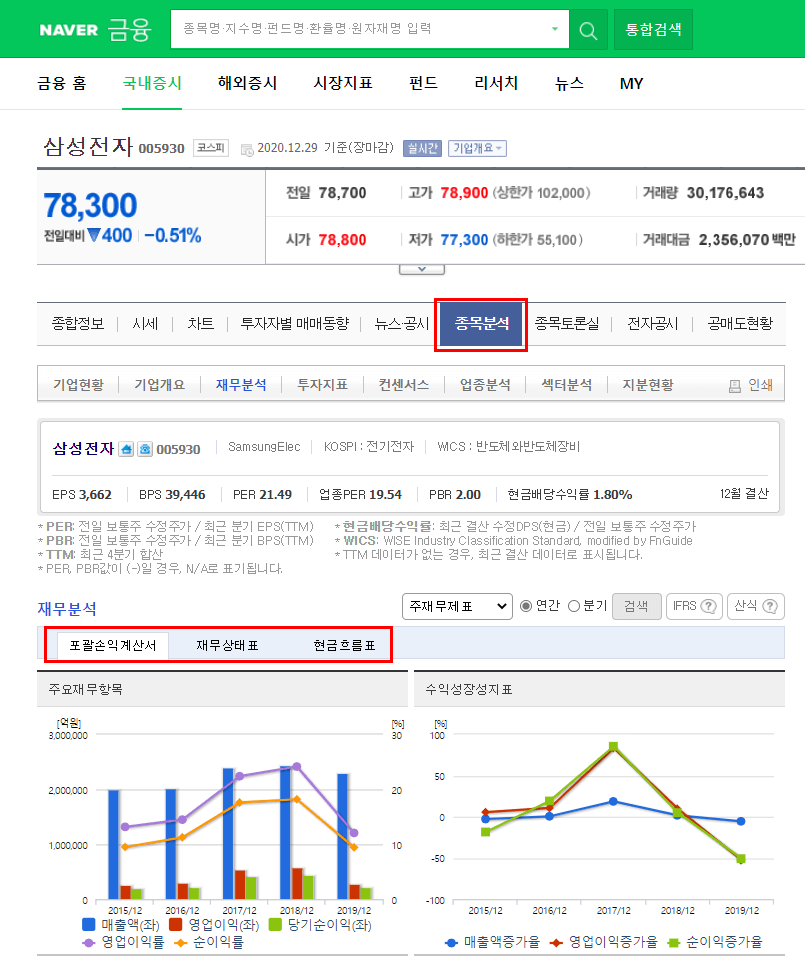Select 투자지표 sub-tab

click(x=322, y=385)
